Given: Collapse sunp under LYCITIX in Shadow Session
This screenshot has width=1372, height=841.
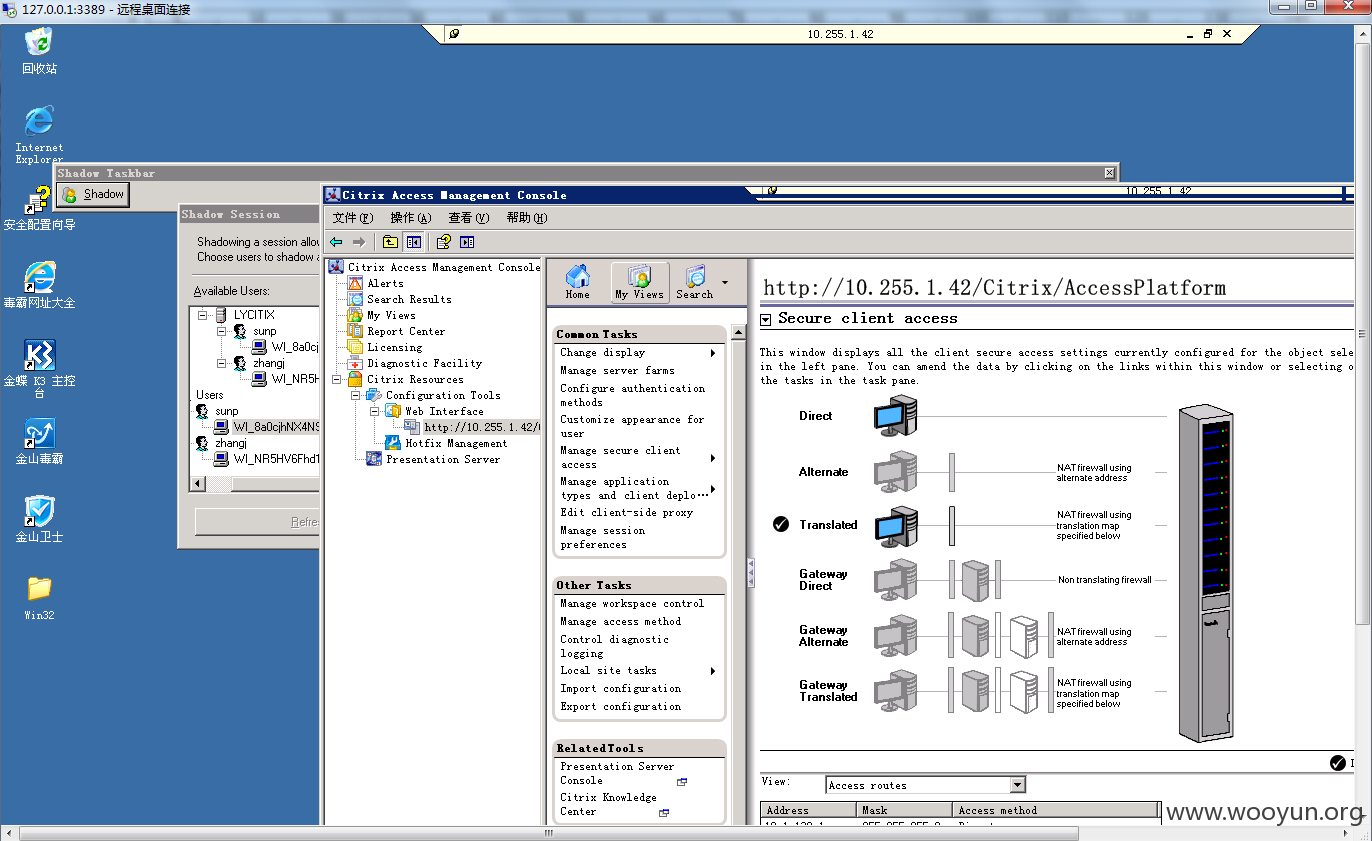Looking at the screenshot, I should (222, 331).
